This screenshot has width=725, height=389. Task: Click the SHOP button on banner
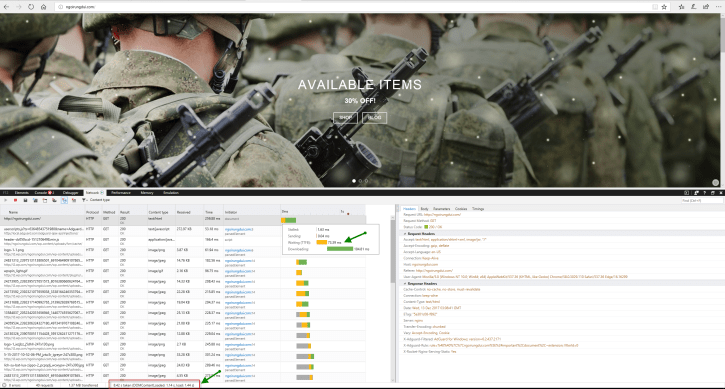(345, 117)
